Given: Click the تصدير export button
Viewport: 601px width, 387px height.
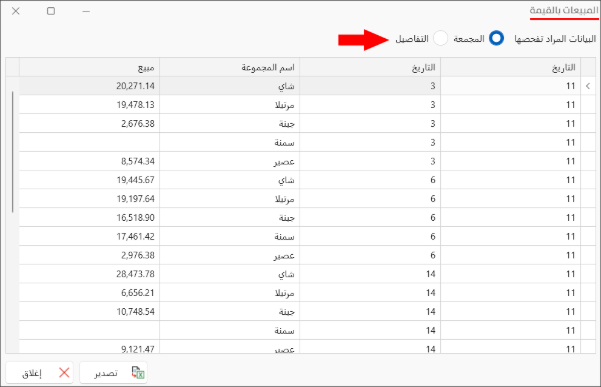Looking at the screenshot, I should pyautogui.click(x=113, y=373).
